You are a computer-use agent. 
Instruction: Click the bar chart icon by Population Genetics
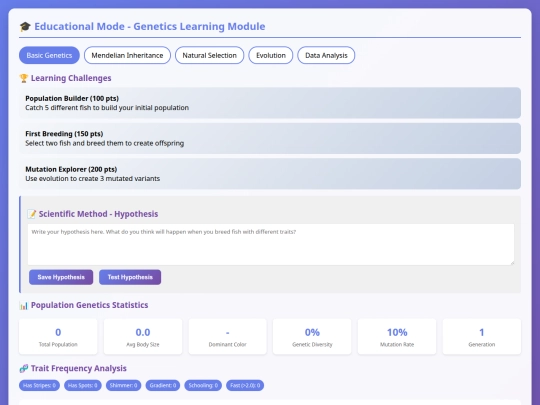(x=23, y=305)
